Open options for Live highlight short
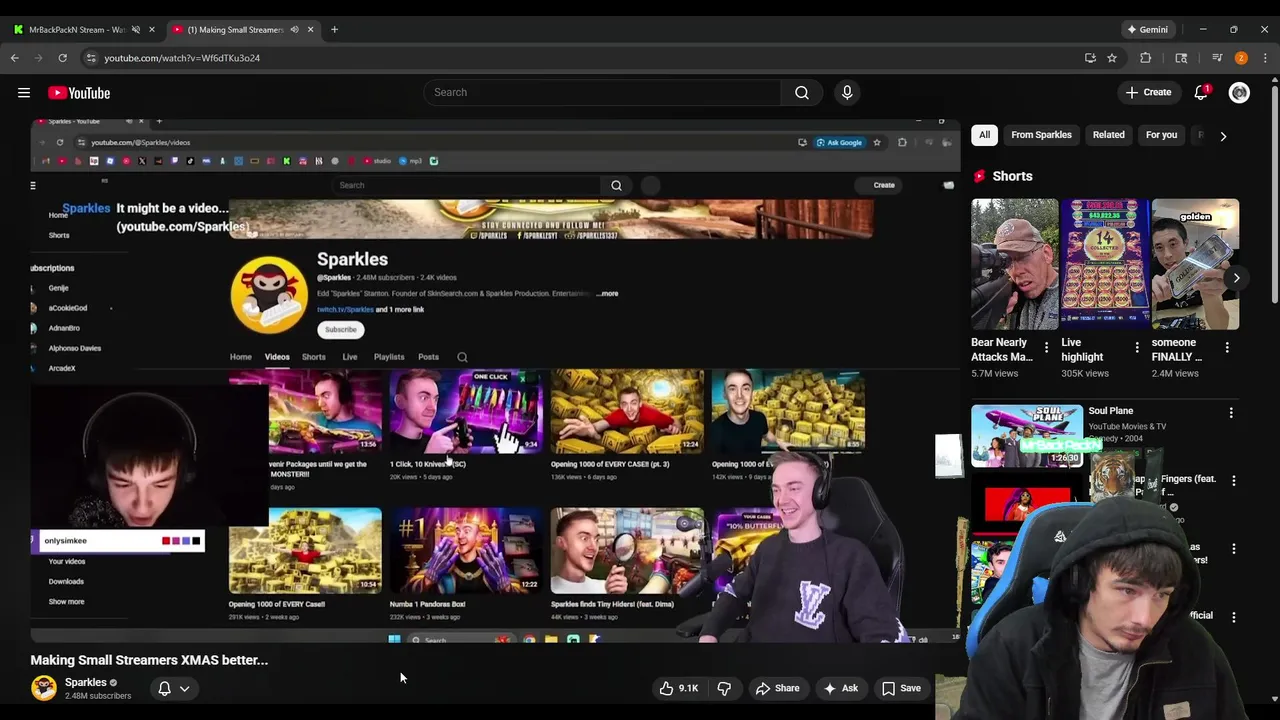Screen dimensions: 1280x720 pos(1137,348)
